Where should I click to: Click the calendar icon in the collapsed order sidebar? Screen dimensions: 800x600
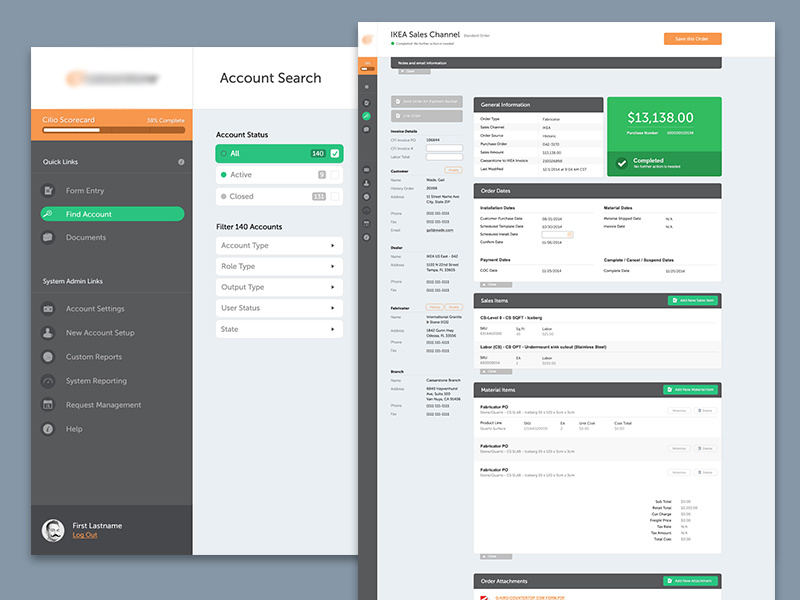366,224
